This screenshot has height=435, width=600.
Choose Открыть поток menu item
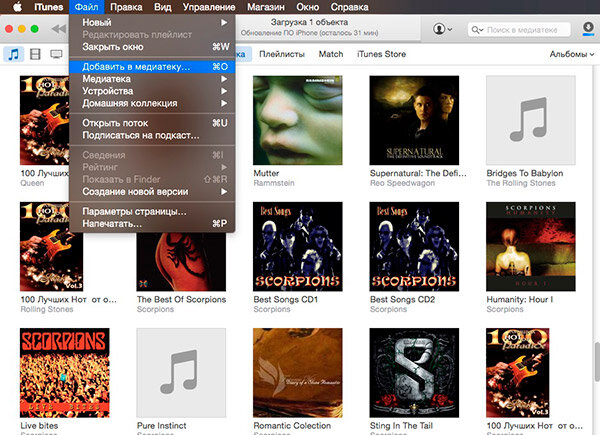[x=152, y=123]
